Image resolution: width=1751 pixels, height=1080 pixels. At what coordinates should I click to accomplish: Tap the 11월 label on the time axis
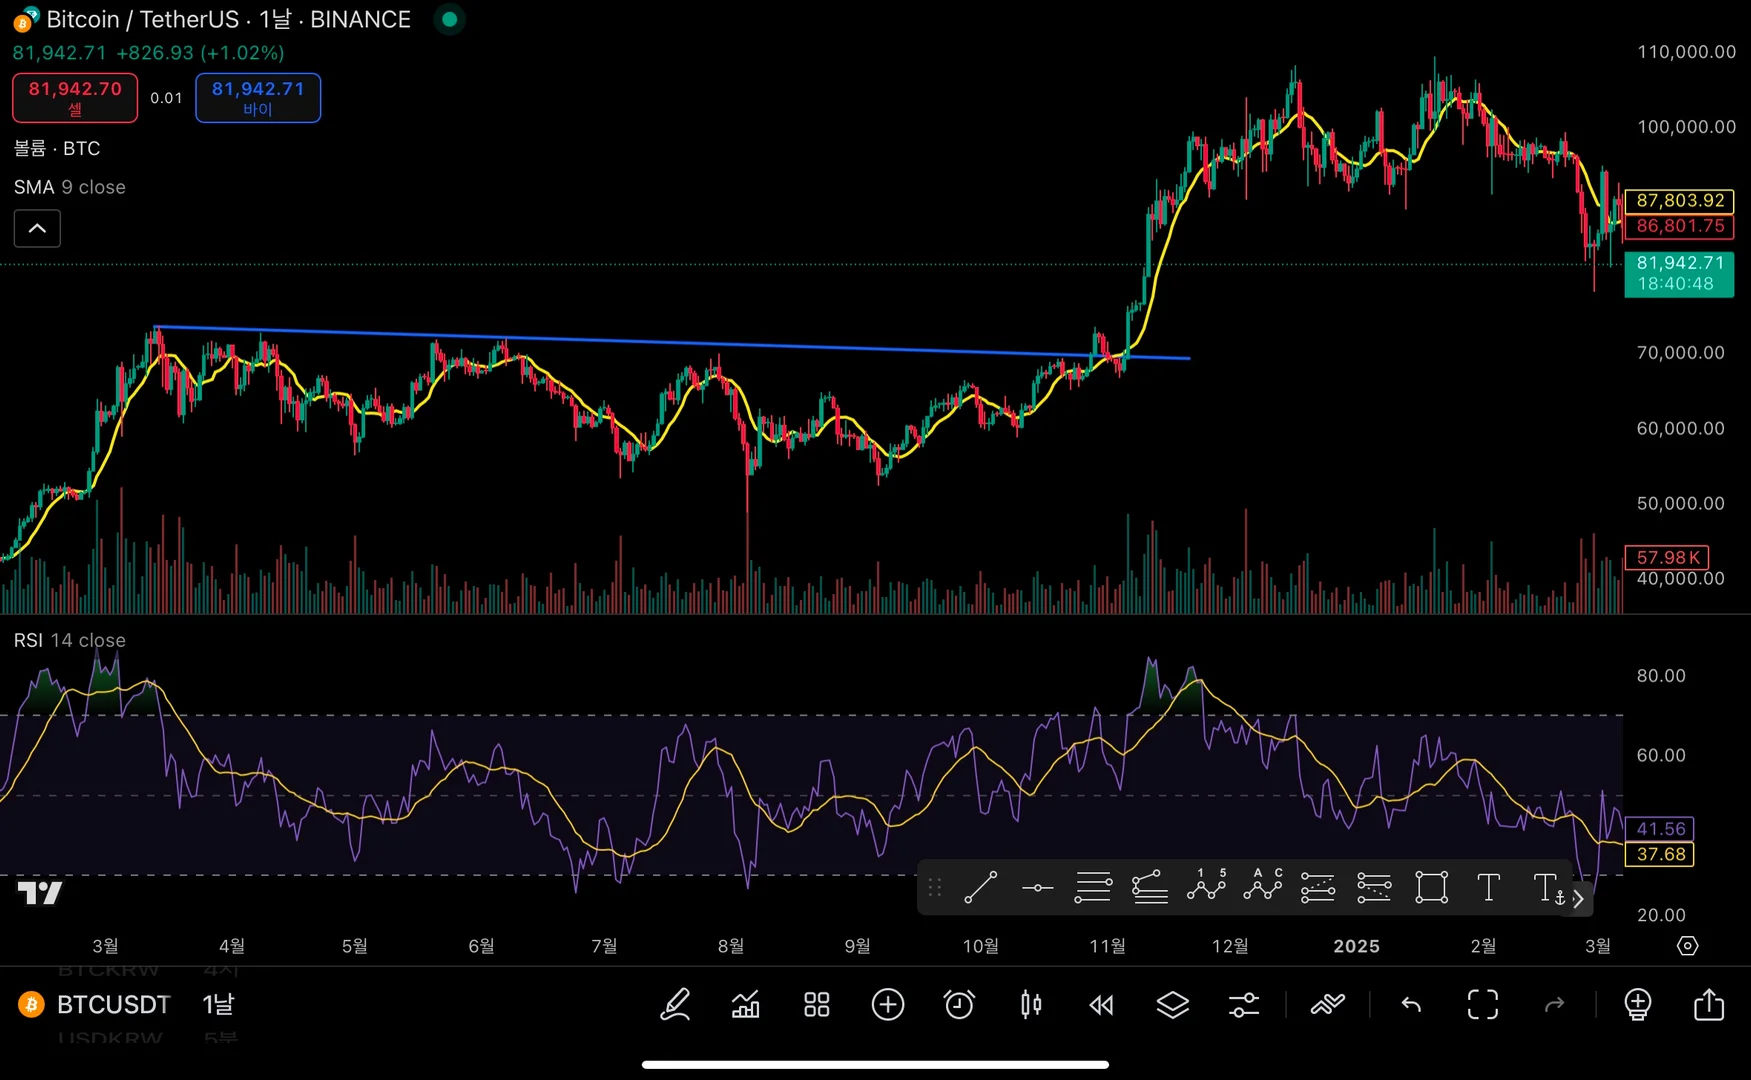coord(1107,946)
